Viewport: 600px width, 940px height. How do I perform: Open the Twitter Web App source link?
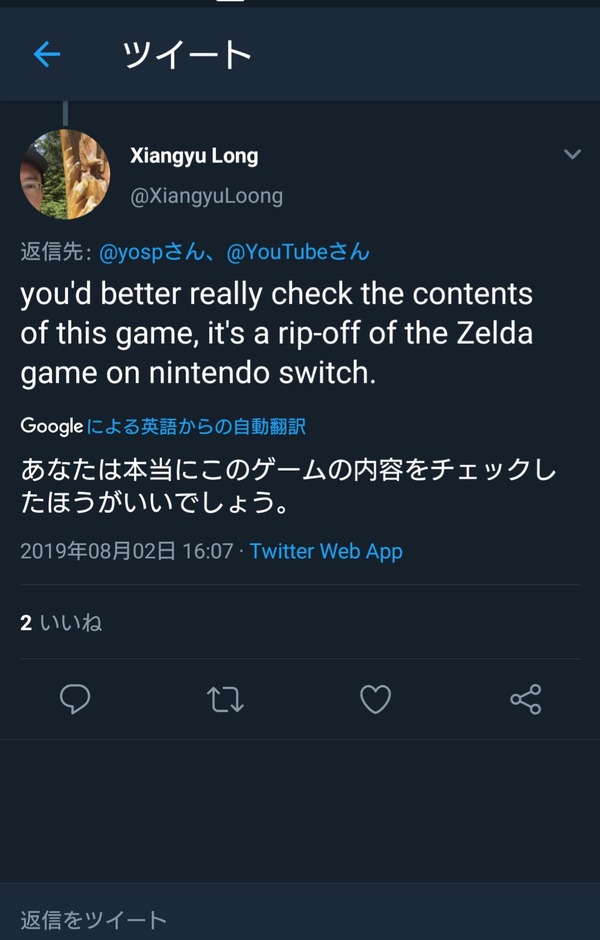coord(326,551)
